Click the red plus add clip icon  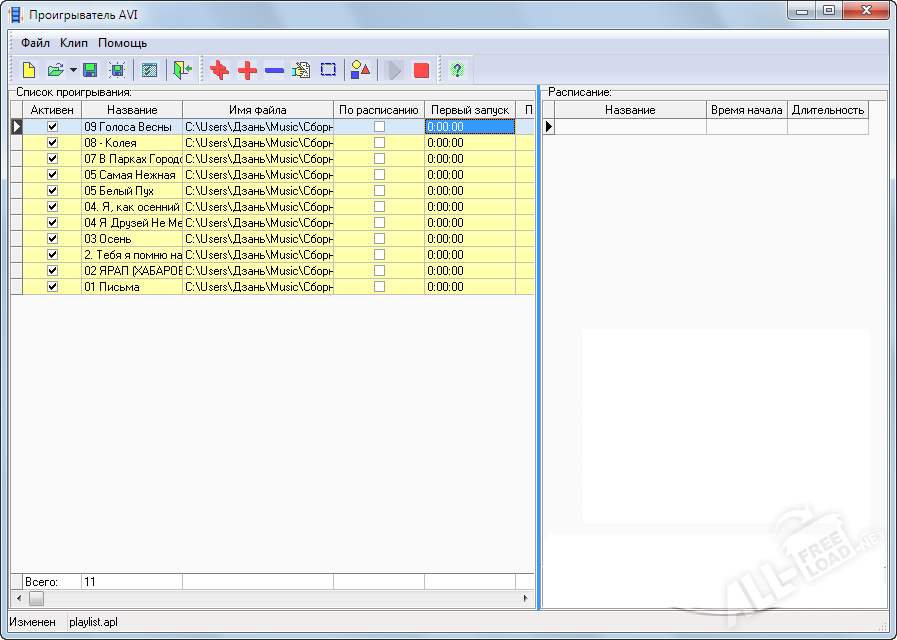point(247,70)
